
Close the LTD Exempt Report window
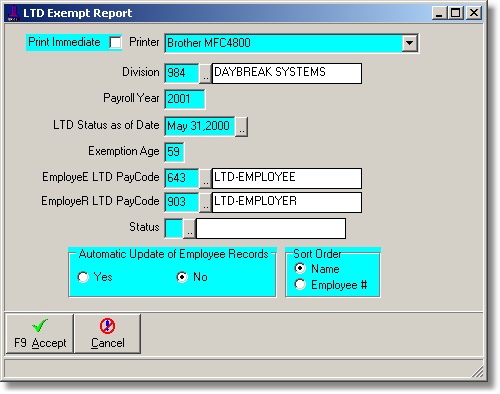click(x=473, y=13)
